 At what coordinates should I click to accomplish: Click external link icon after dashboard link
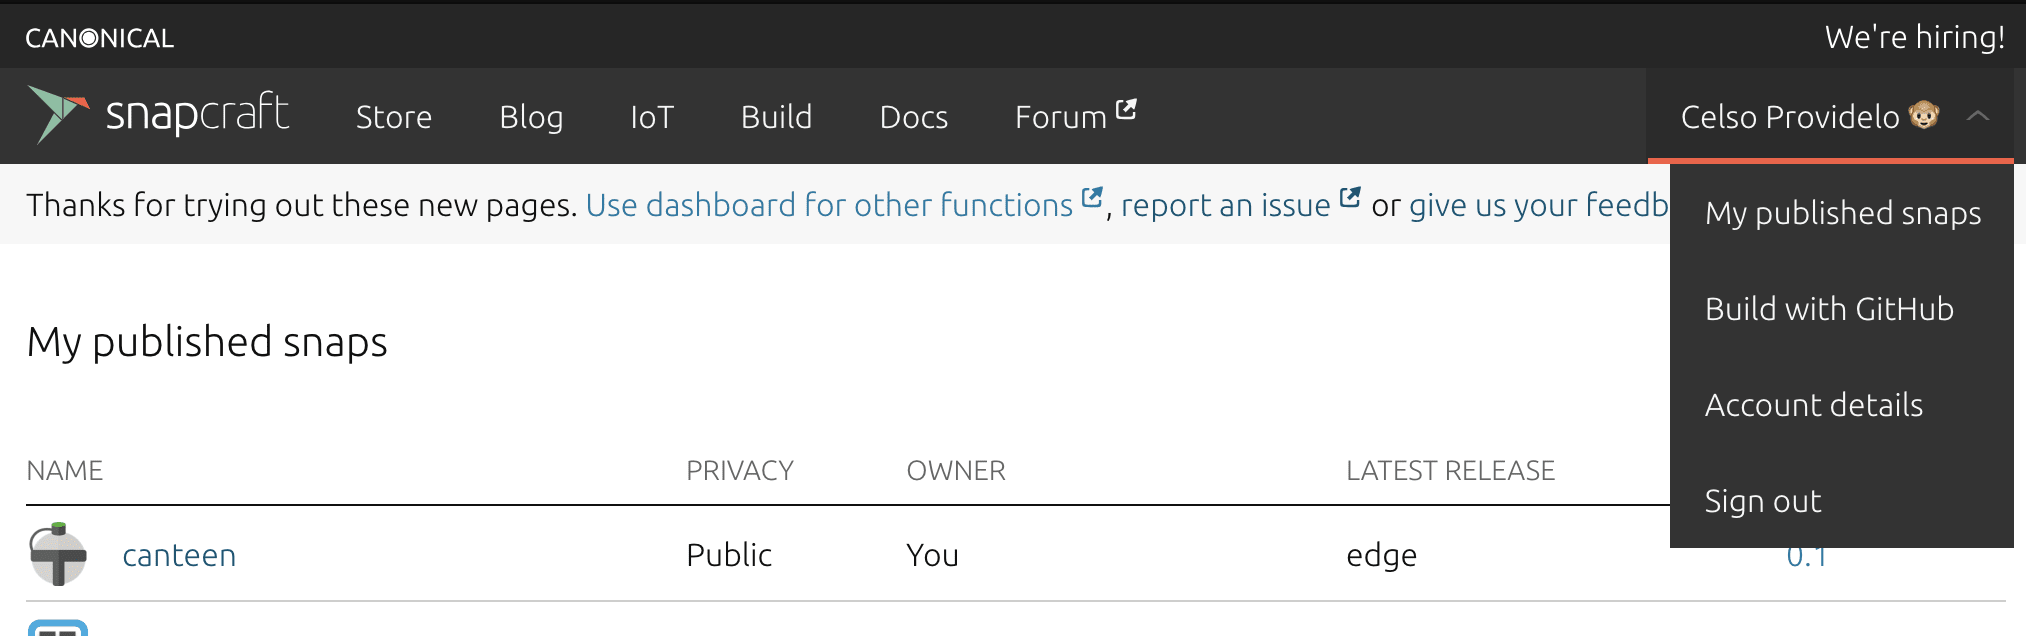[1092, 197]
